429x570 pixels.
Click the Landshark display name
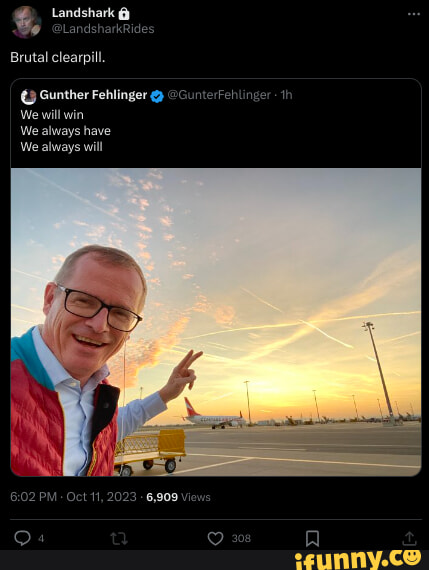coord(83,13)
